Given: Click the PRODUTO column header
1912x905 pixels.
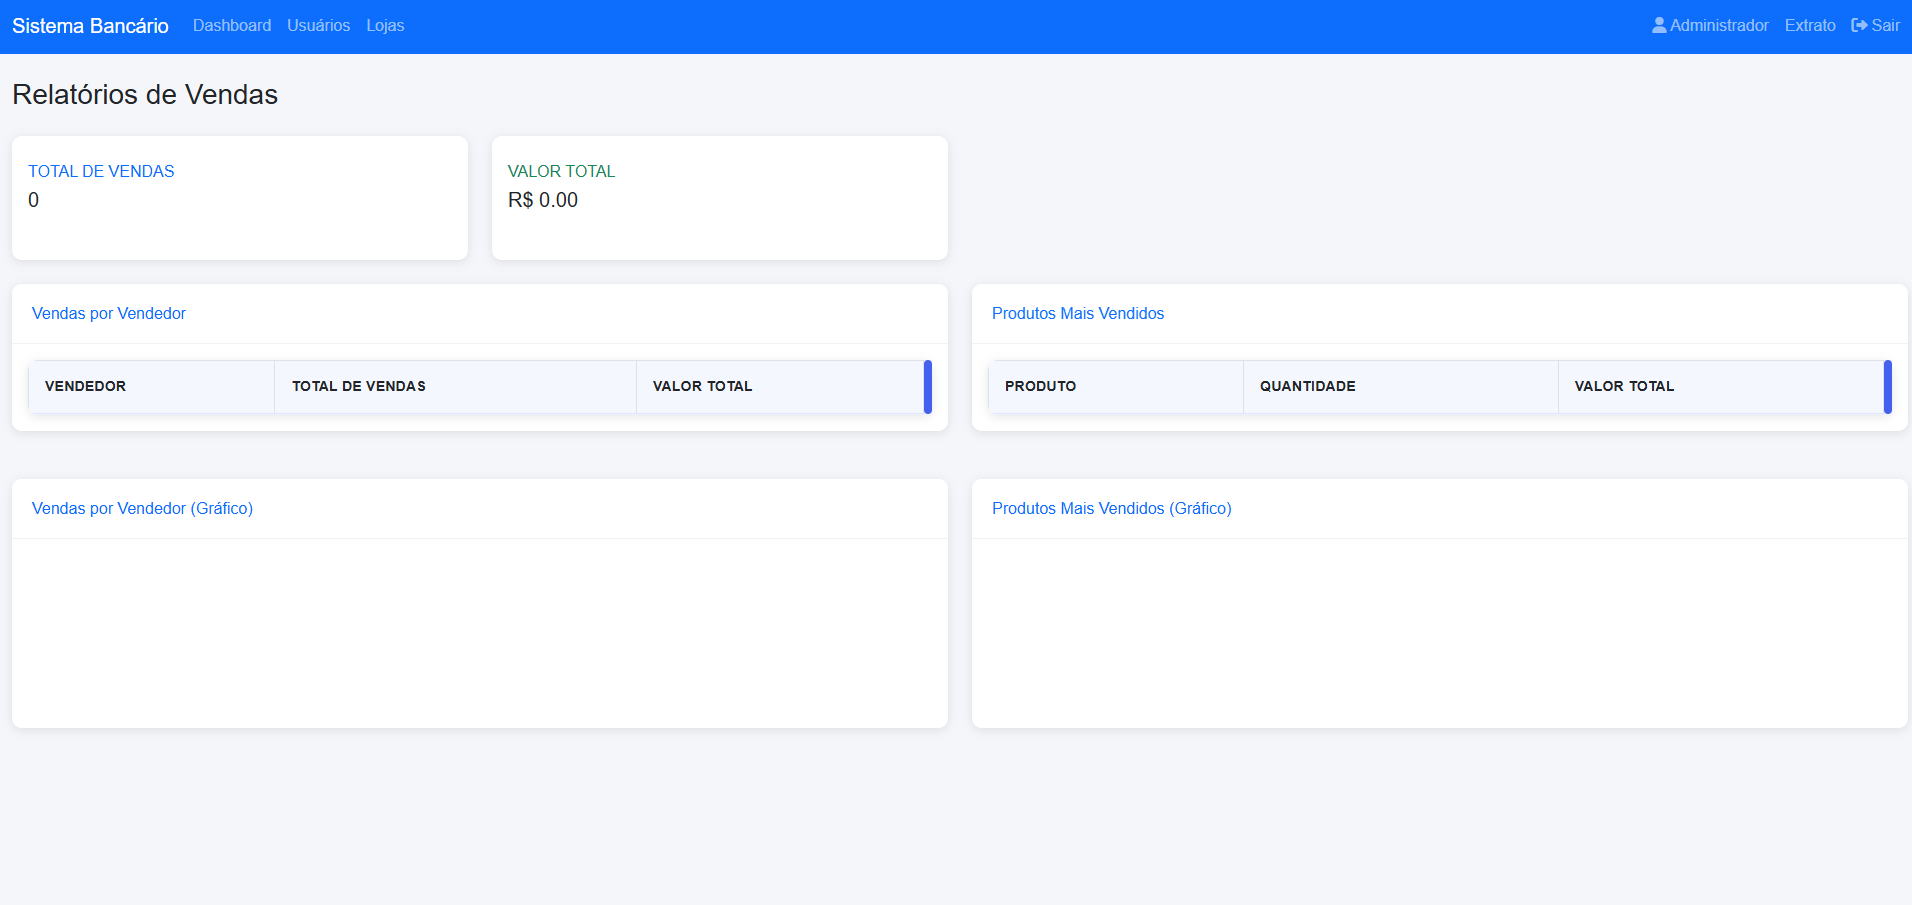Looking at the screenshot, I should click(1040, 386).
